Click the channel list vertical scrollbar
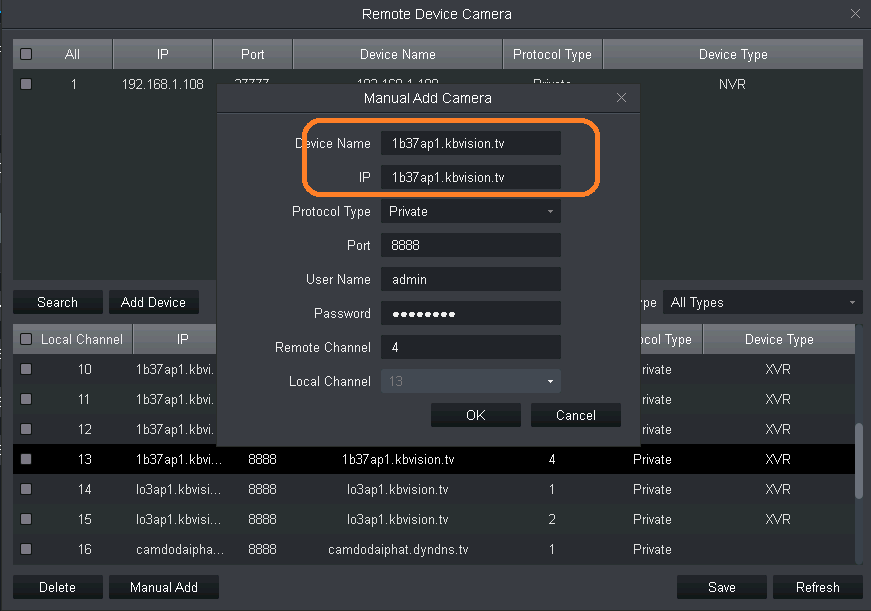Screen dimensions: 871x611 858,460
